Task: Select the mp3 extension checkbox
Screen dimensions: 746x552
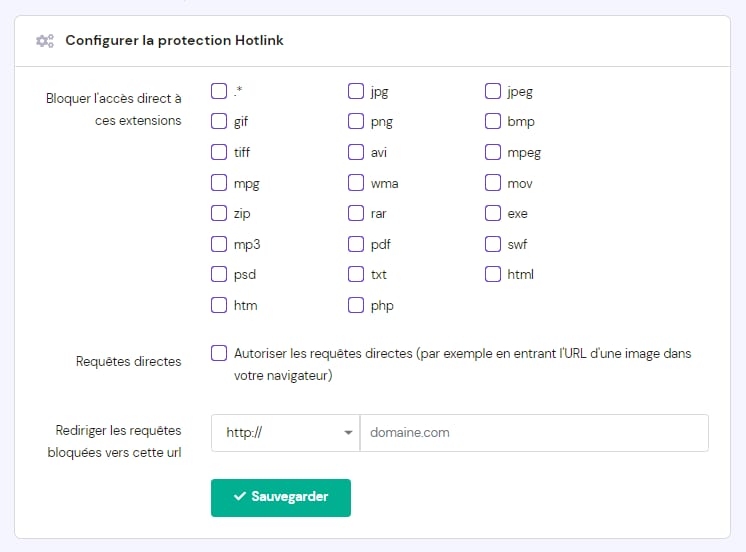Action: click(219, 244)
